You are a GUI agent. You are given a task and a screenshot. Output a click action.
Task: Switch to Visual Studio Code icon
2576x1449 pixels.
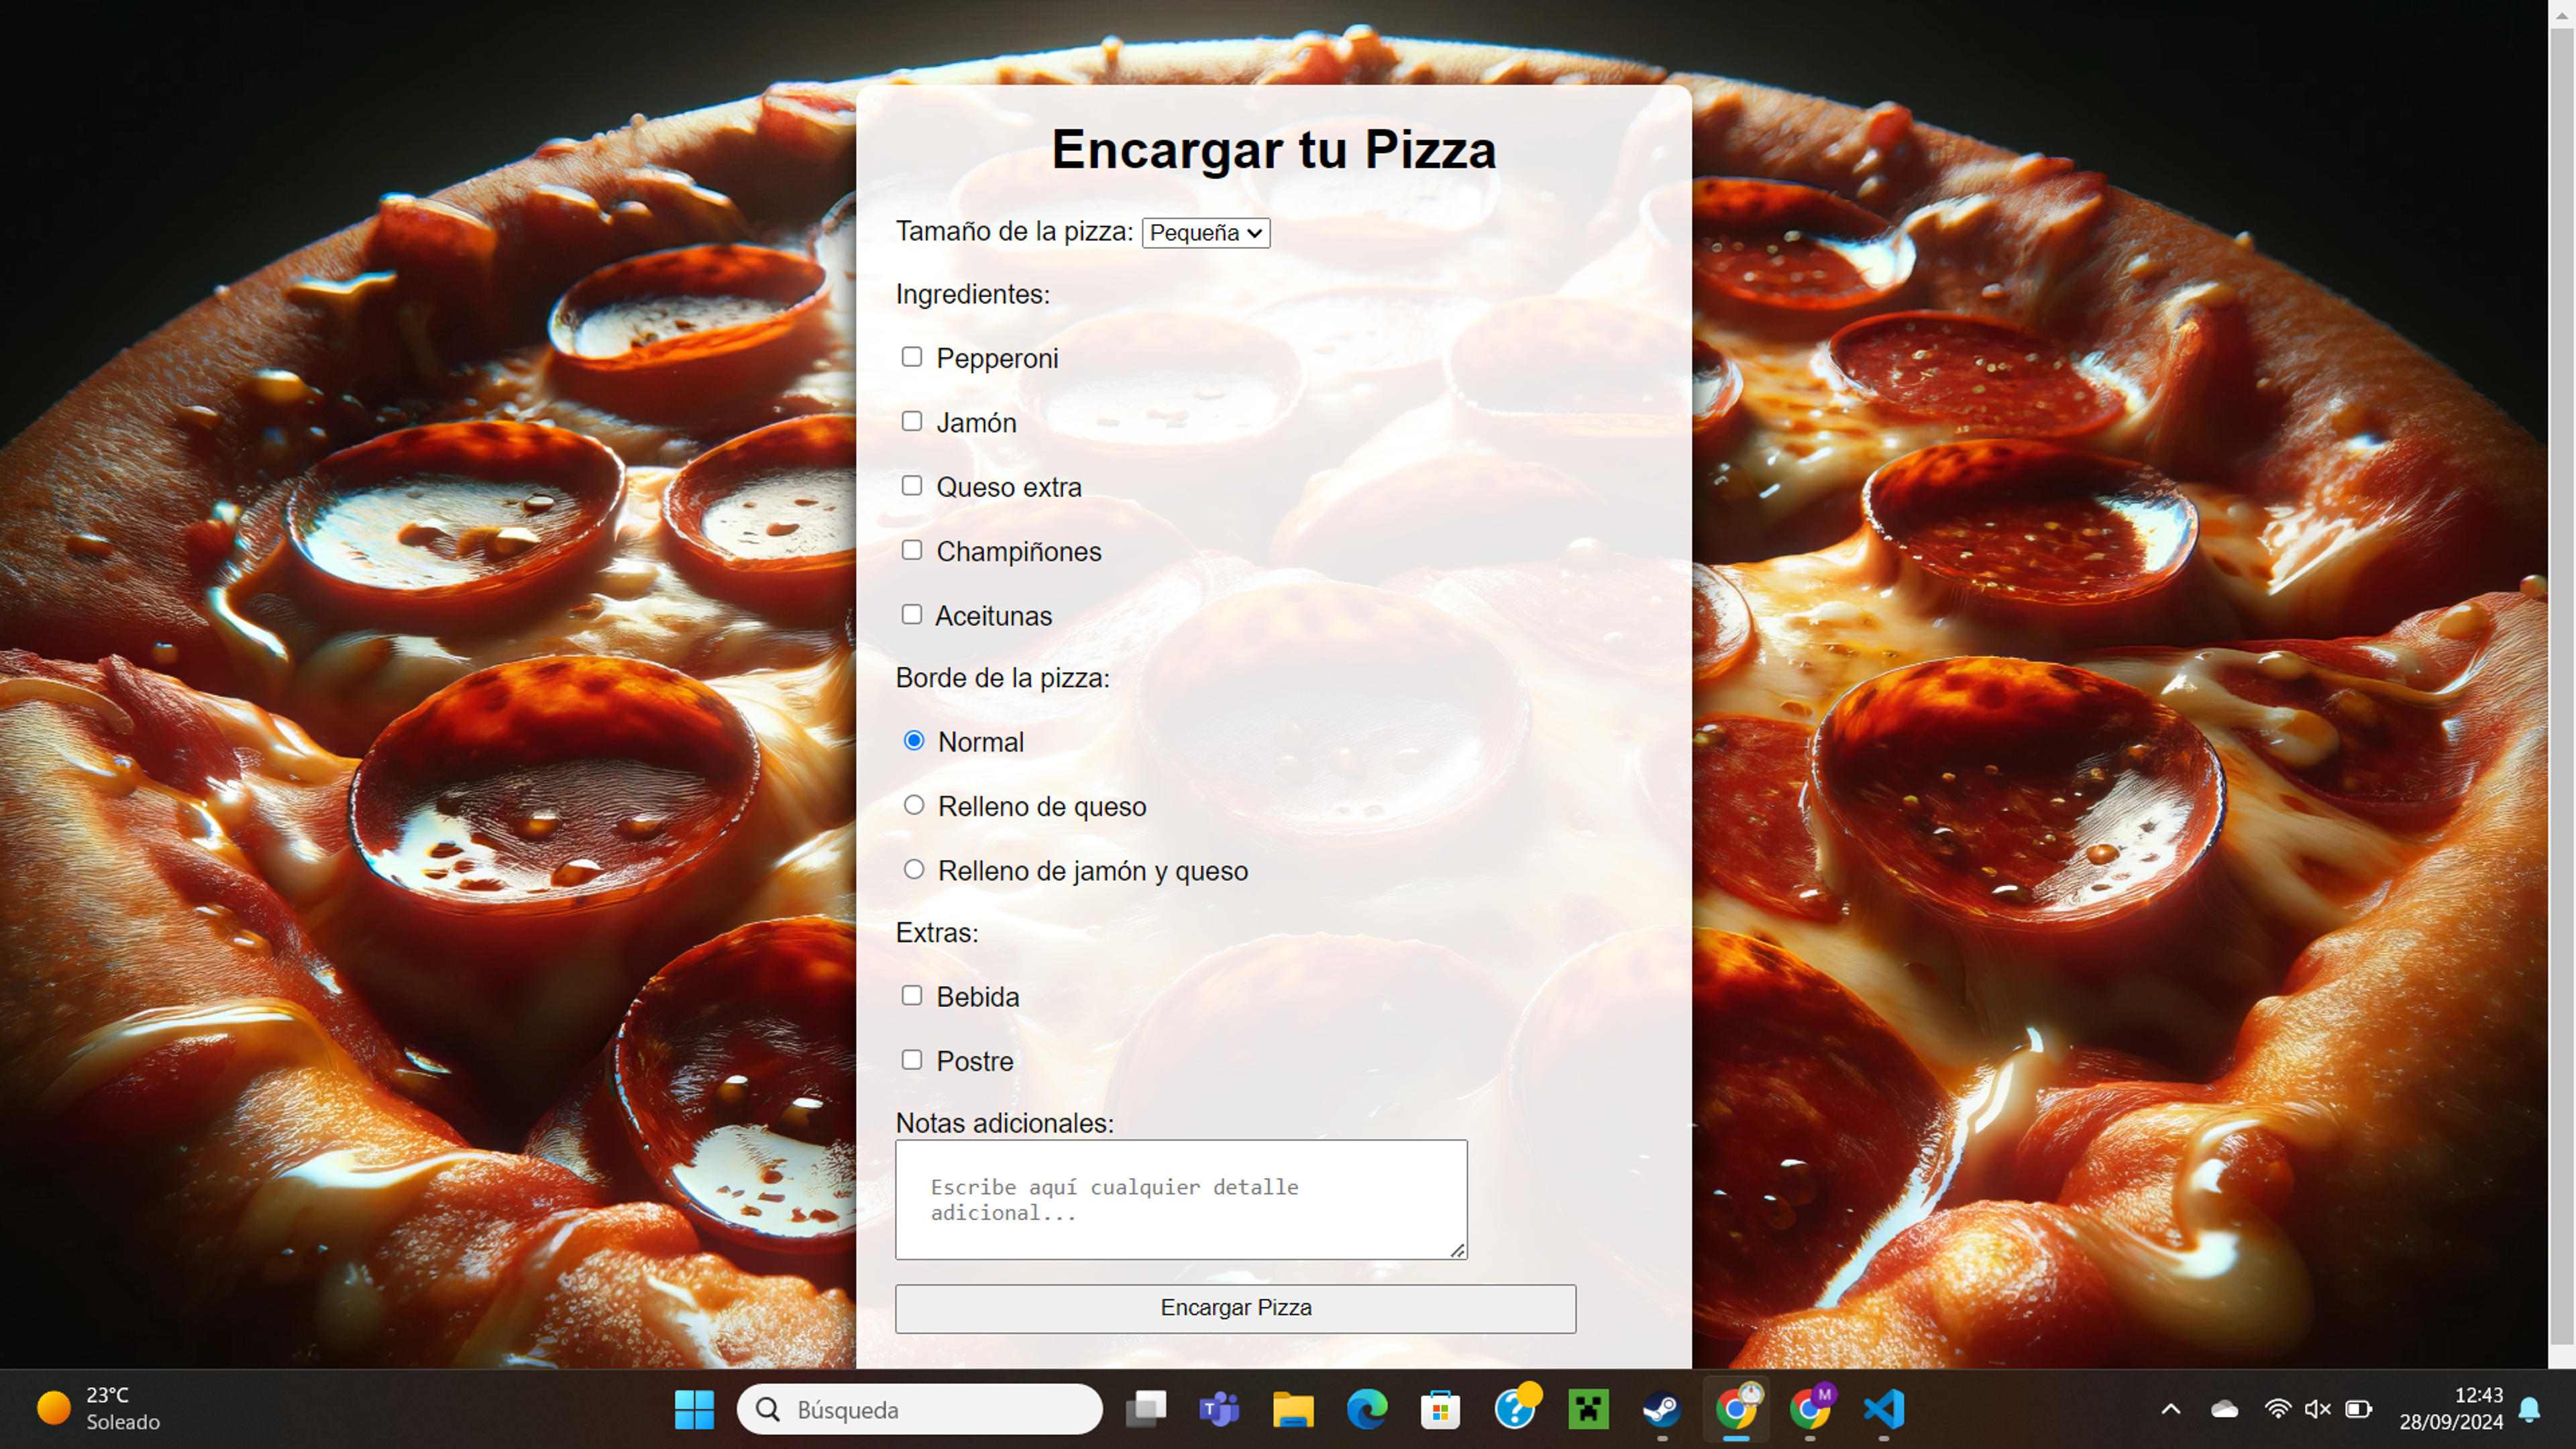[1884, 1409]
